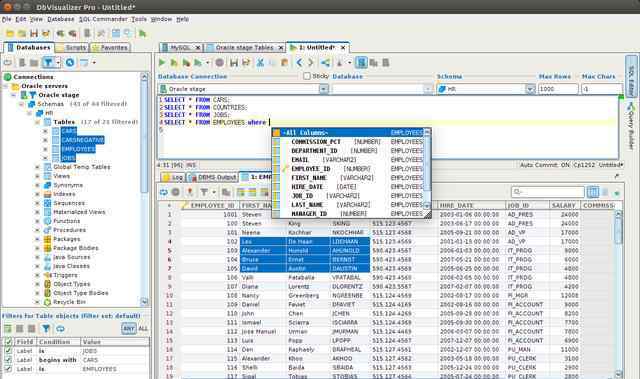
Task: Go to the next SQL with the right chevron
Action: 311,62
